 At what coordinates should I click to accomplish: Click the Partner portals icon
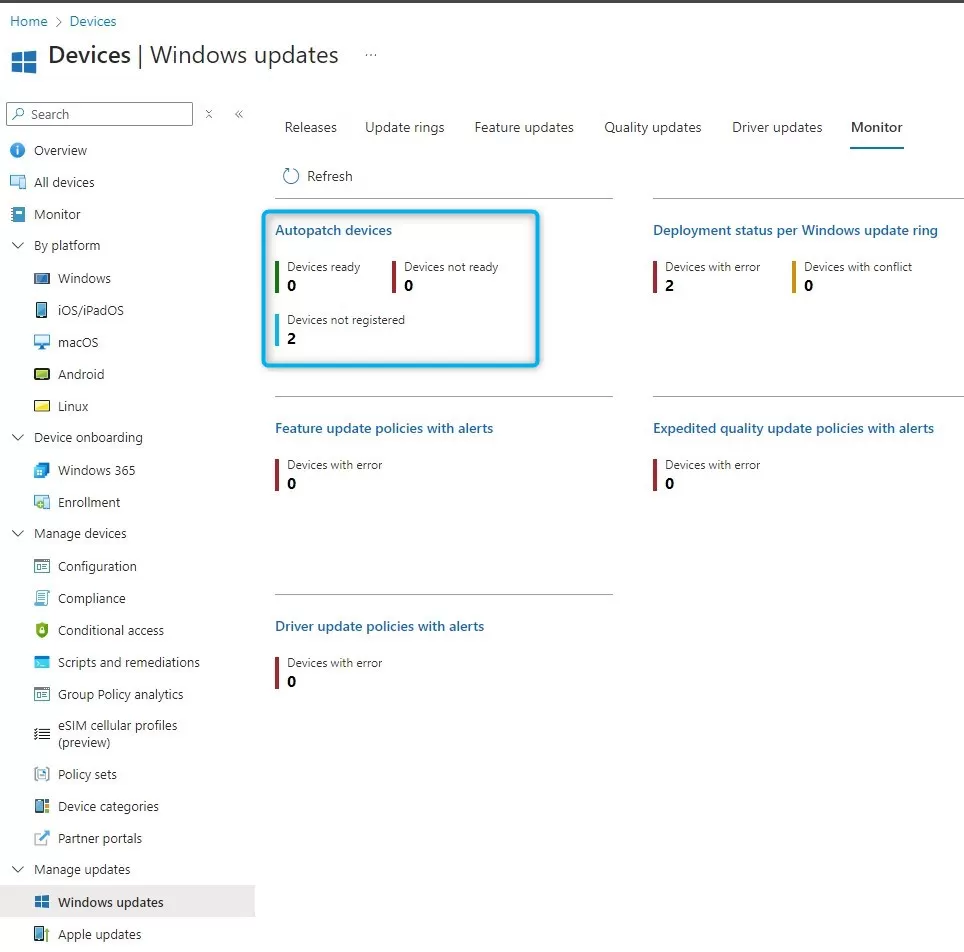point(42,838)
